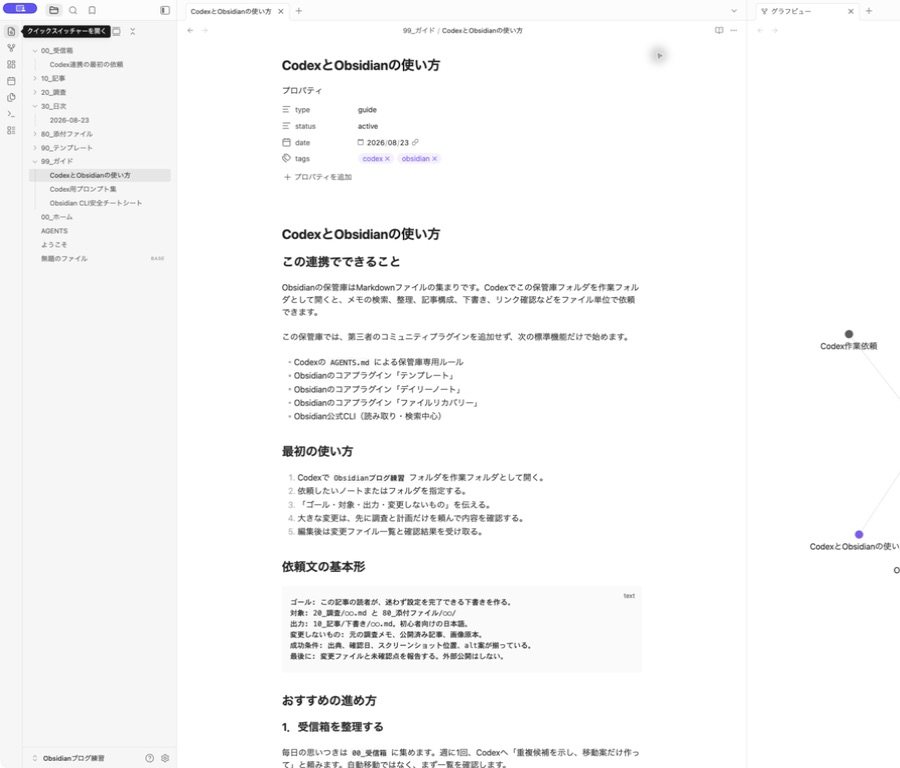
Task: Click the auto-reveal file icon in explorer header
Action: click(117, 32)
